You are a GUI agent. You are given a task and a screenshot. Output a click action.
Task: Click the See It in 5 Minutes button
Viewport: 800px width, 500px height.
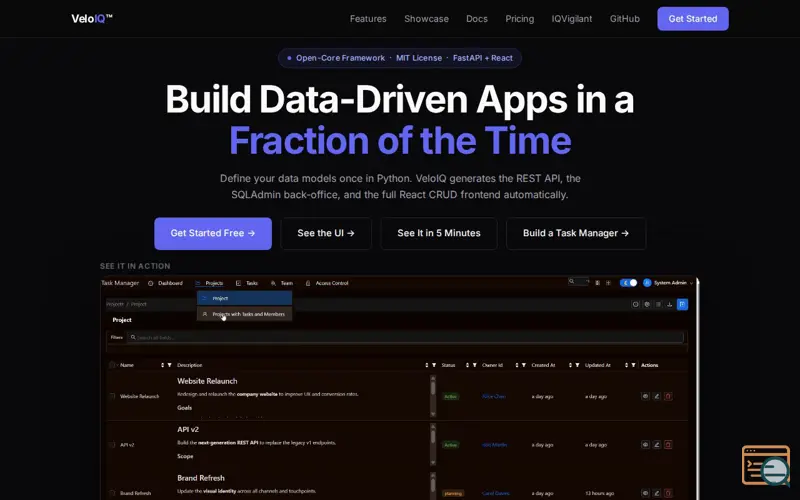click(x=439, y=233)
